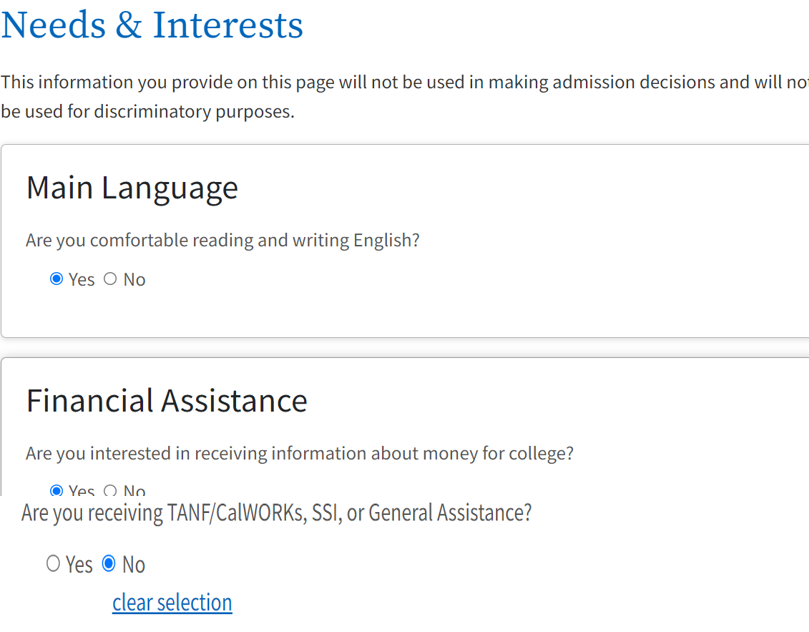The height and width of the screenshot is (632, 809).
Task: Choose Yes for money for college information
Action: [x=56, y=490]
